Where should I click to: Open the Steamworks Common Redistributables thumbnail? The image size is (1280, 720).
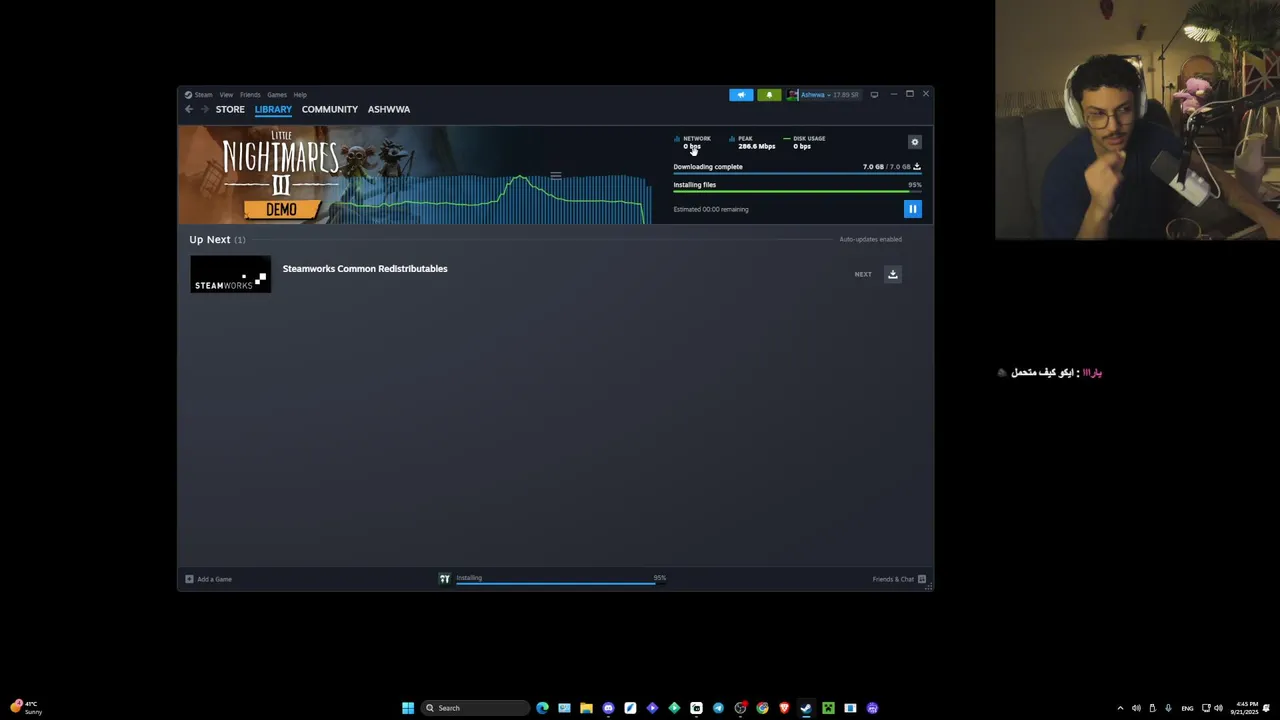tap(230, 274)
